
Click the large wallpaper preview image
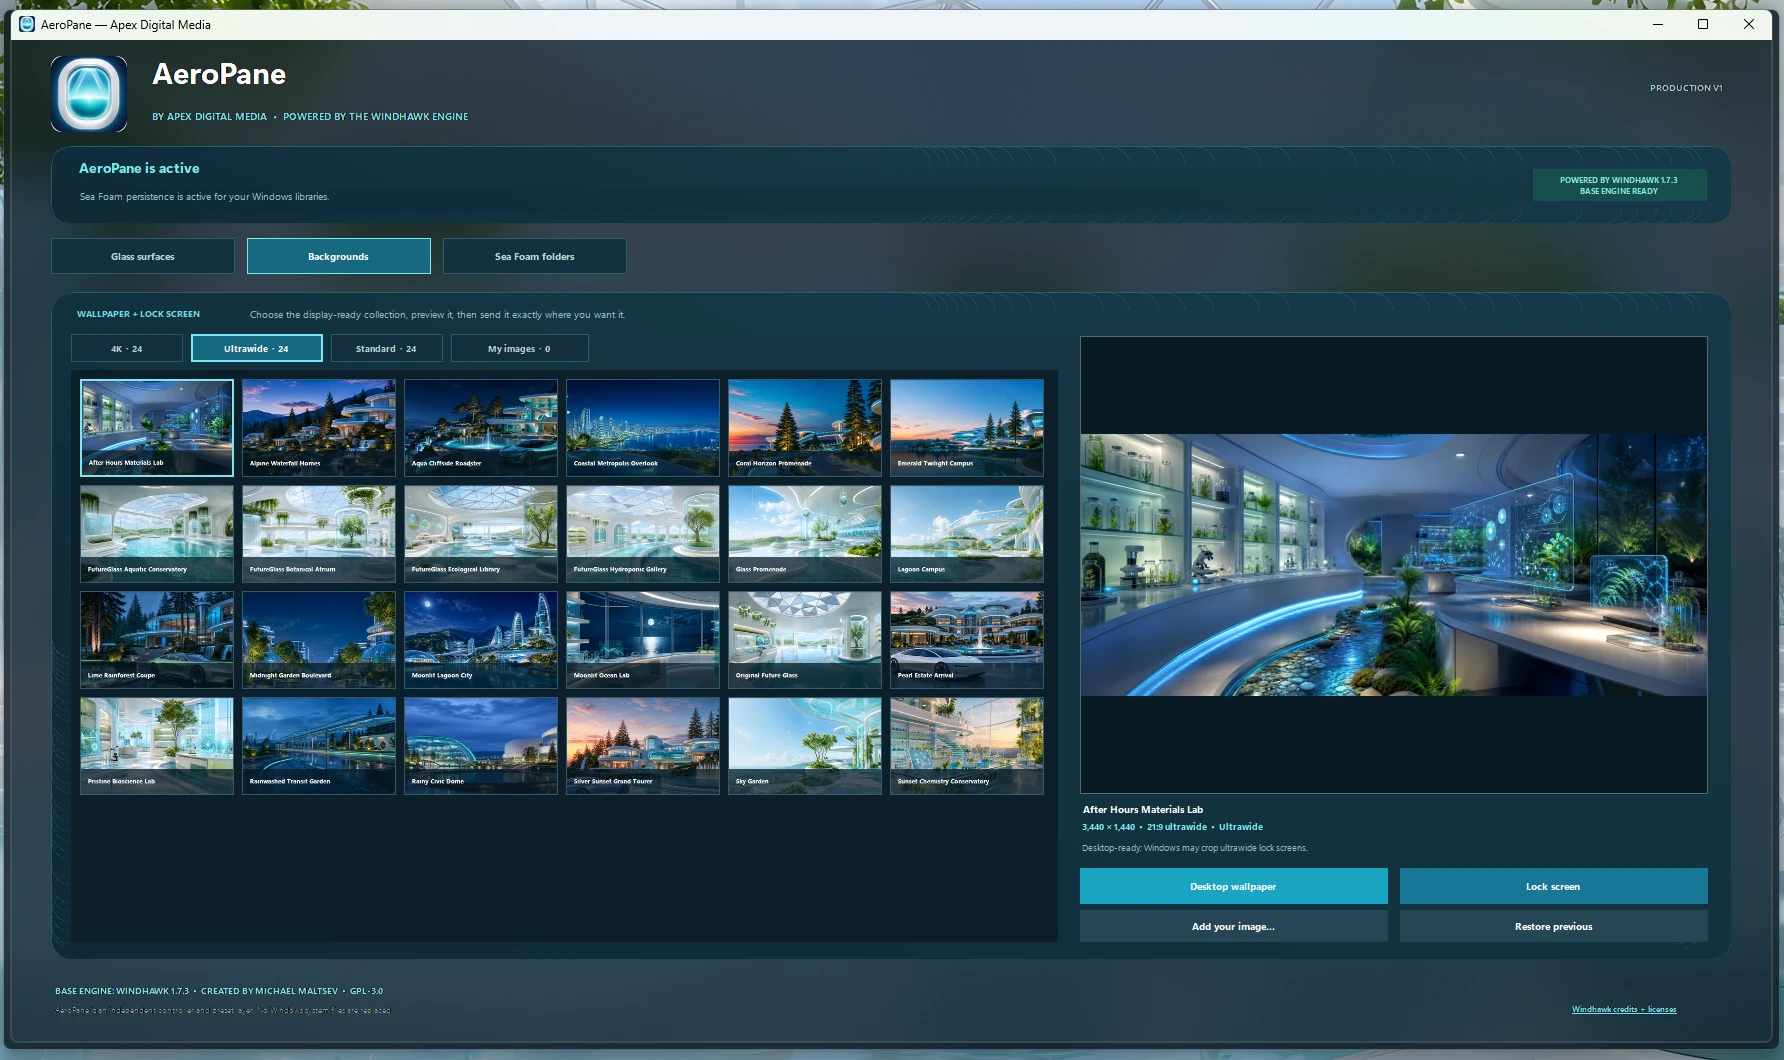coord(1394,565)
